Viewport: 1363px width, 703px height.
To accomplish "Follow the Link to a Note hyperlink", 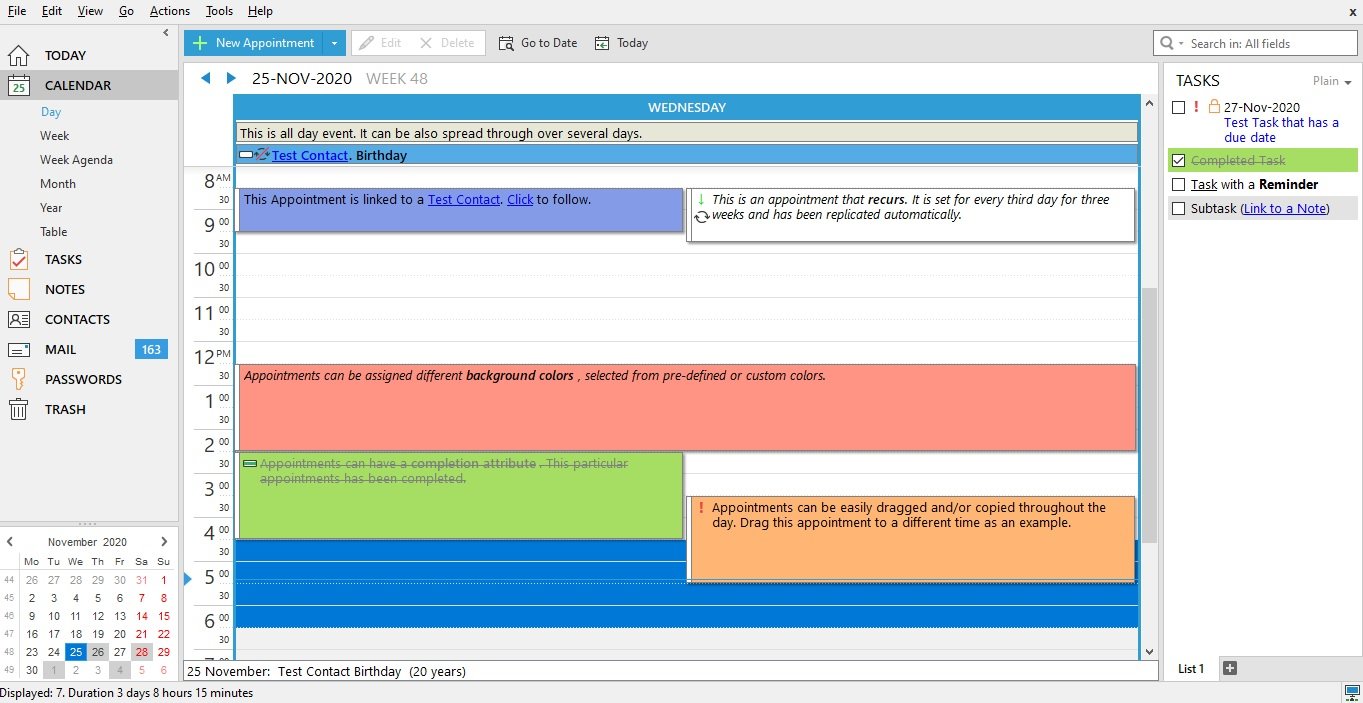I will [x=1284, y=208].
